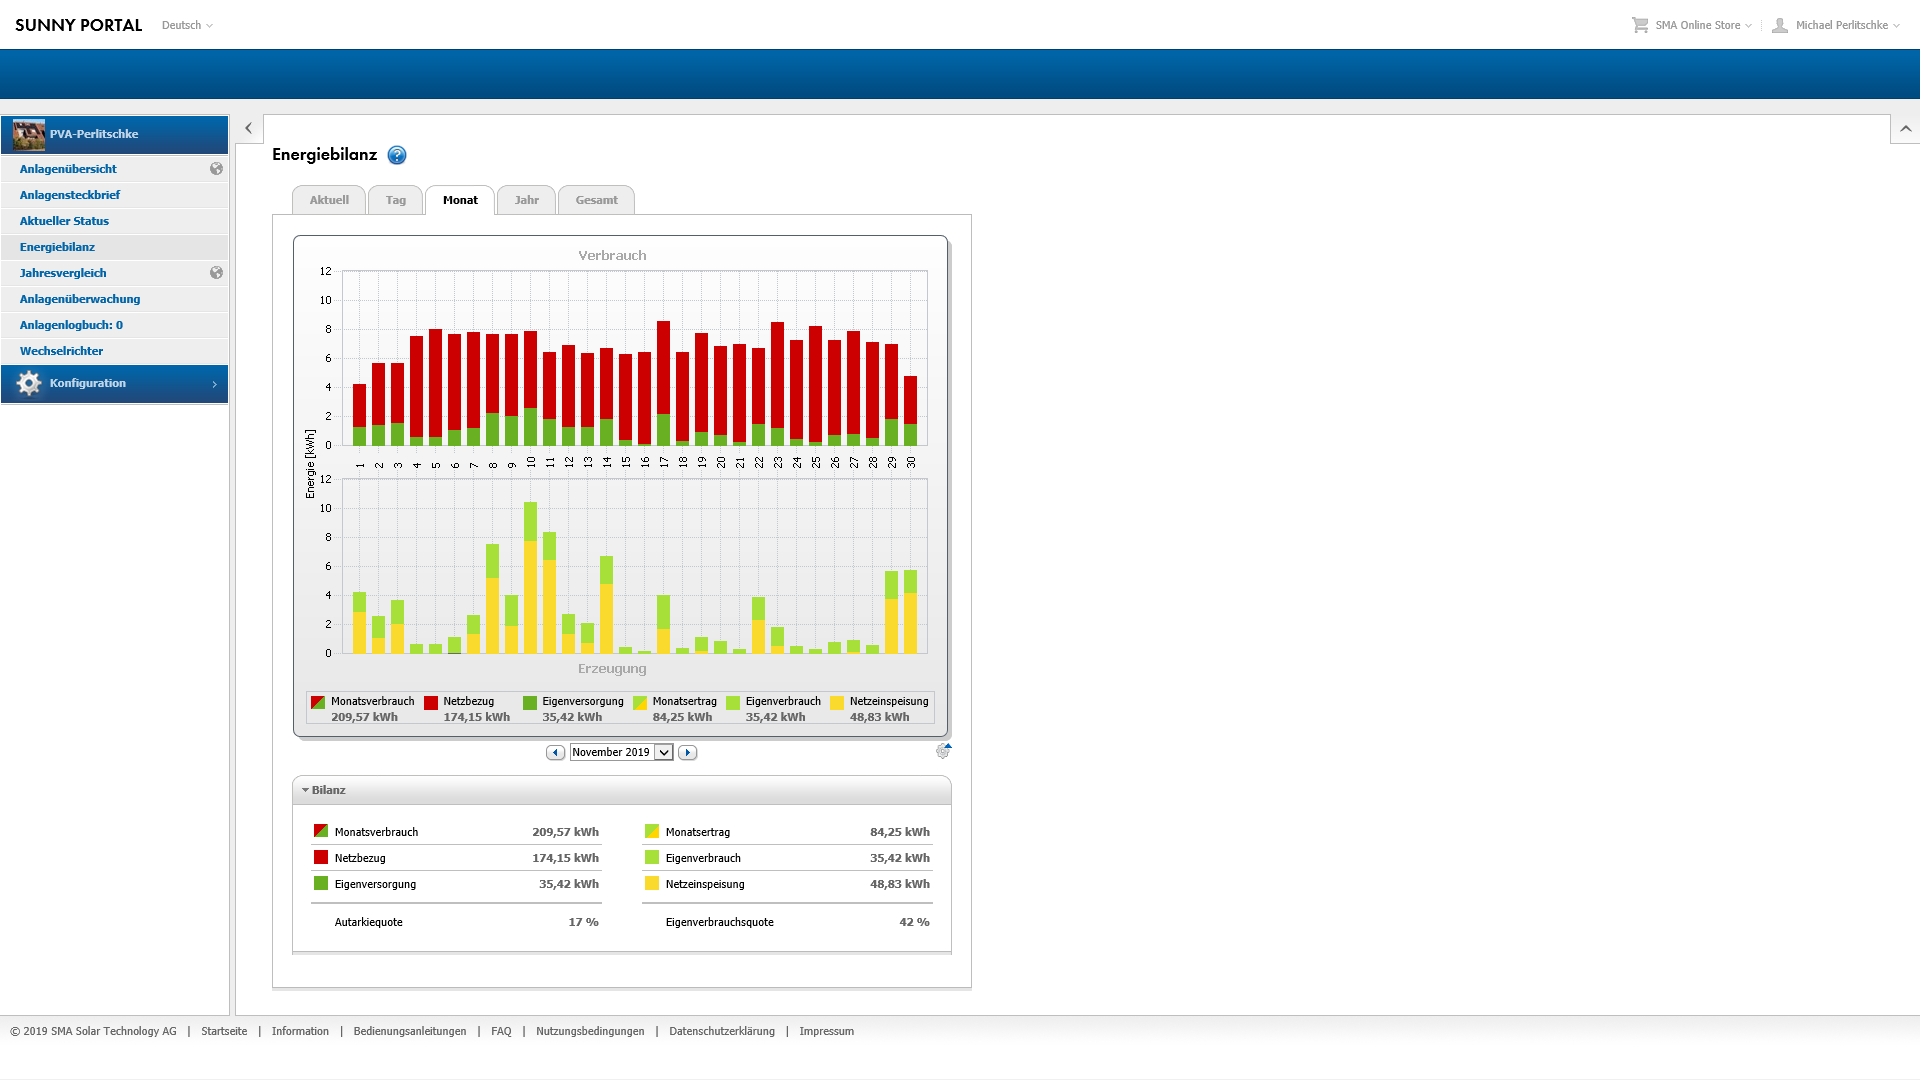1920x1080 pixels.
Task: Click globe icon next to Anlagenübersicht
Action: [216, 169]
